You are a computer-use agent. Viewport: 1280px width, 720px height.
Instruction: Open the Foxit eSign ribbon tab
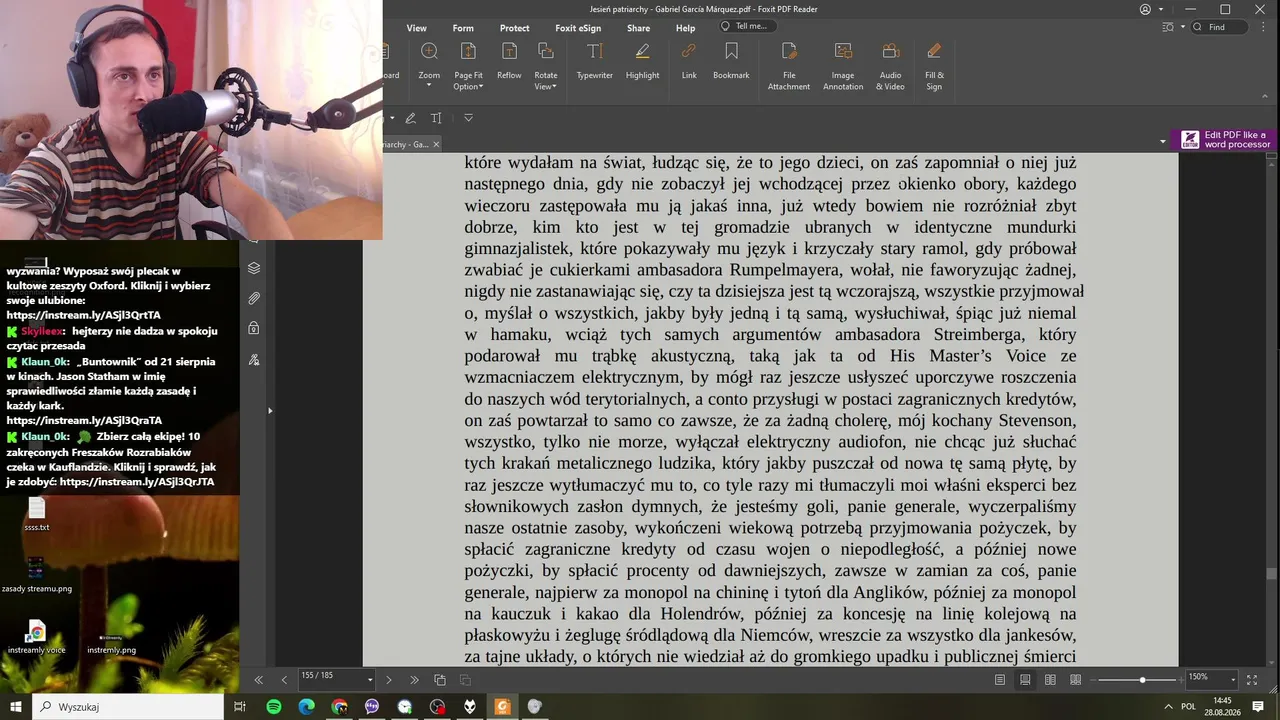coord(578,28)
